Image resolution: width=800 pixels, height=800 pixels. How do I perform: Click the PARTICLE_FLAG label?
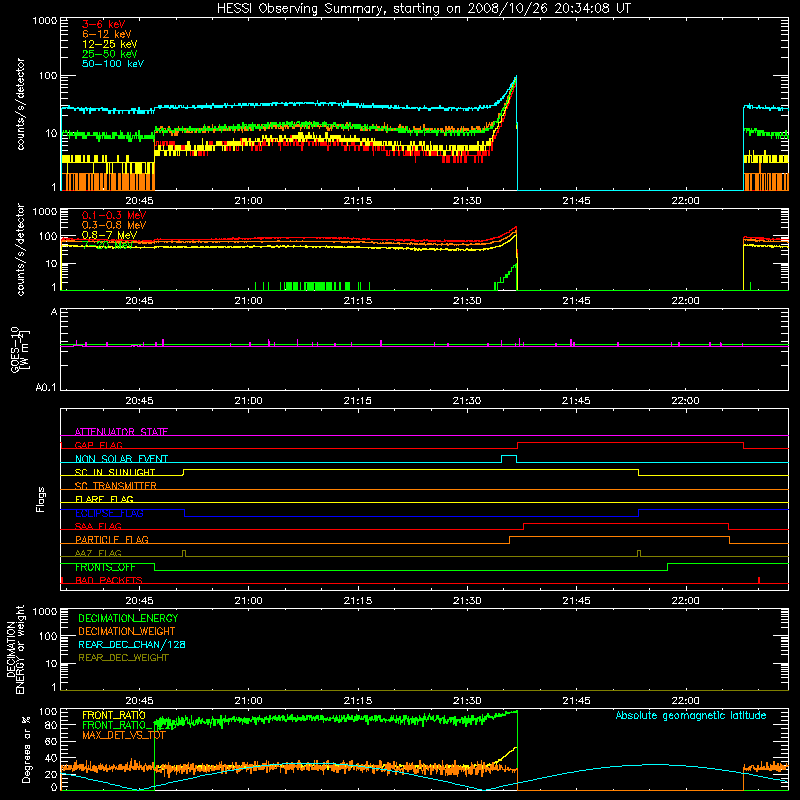point(112,539)
